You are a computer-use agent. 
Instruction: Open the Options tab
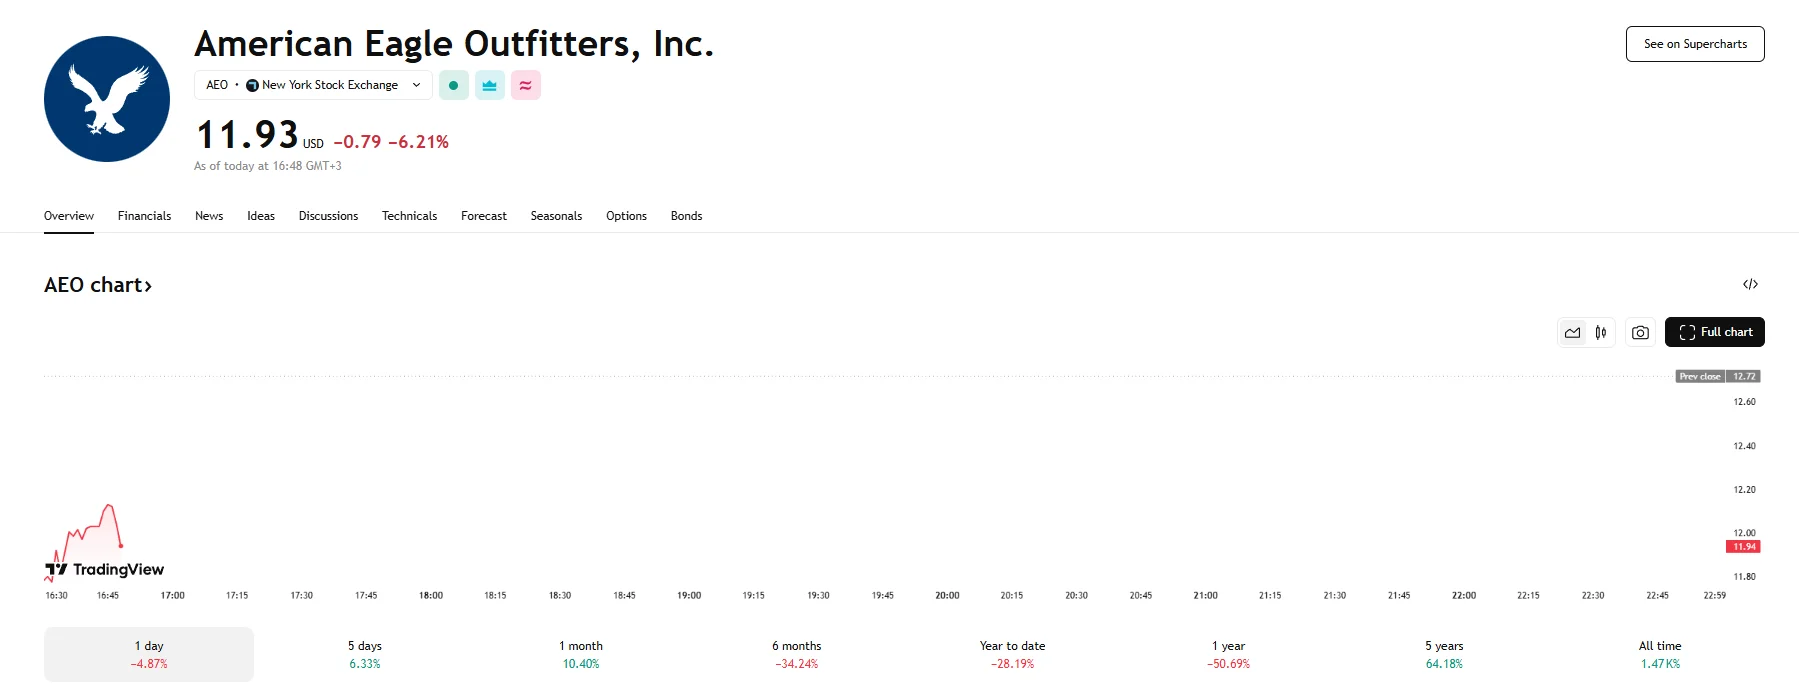pyautogui.click(x=626, y=216)
